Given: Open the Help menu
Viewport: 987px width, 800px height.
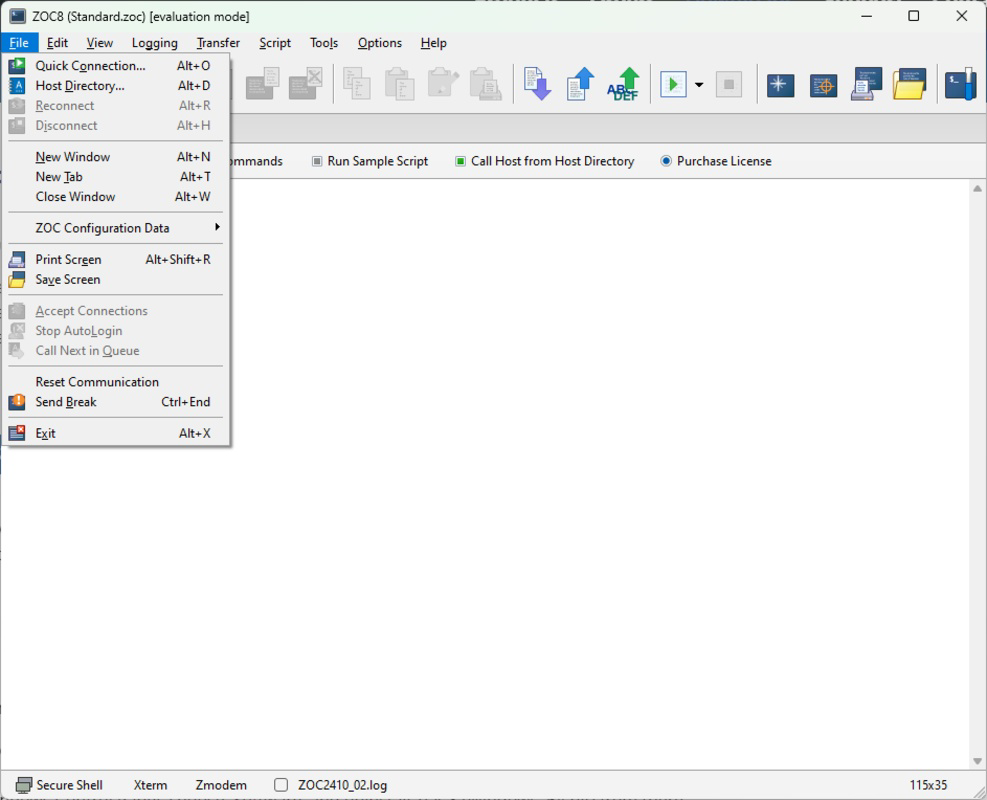Looking at the screenshot, I should coord(433,43).
